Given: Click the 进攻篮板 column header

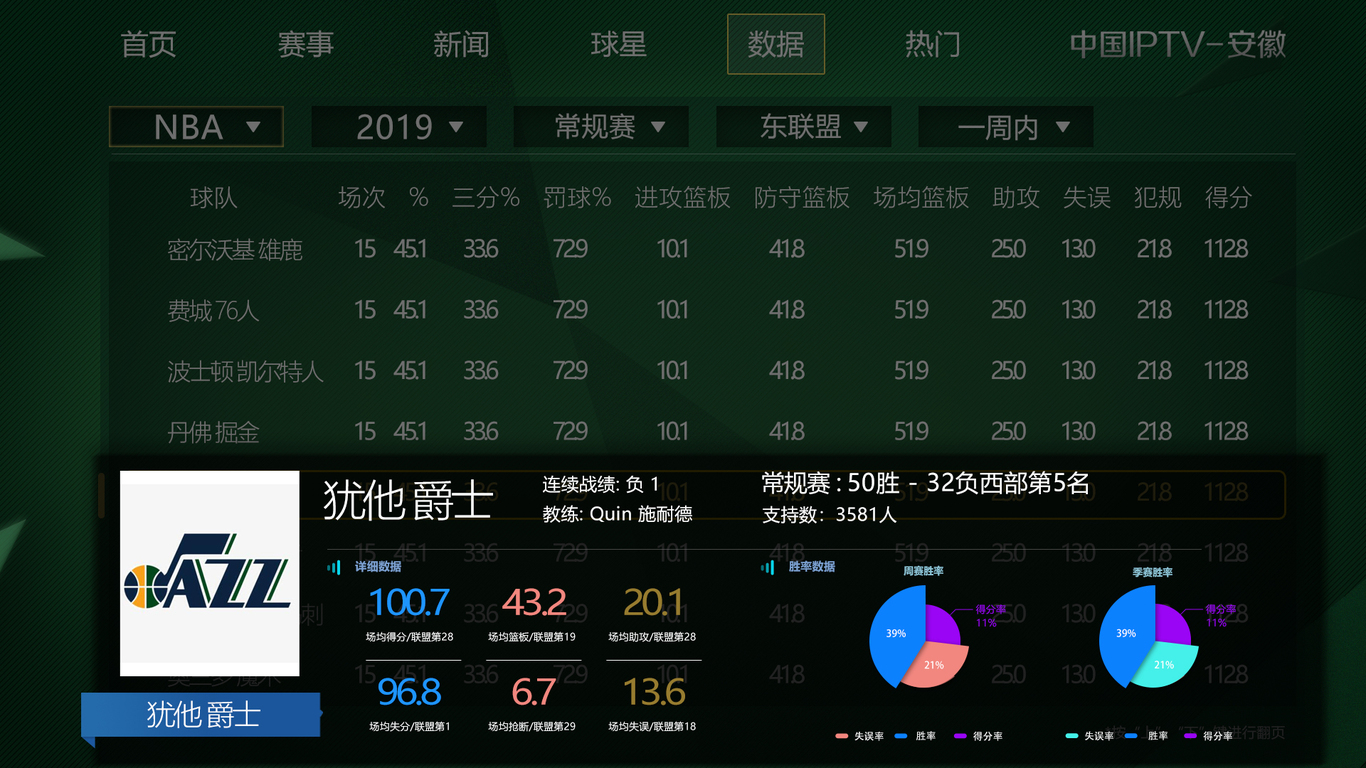Looking at the screenshot, I should pos(682,198).
